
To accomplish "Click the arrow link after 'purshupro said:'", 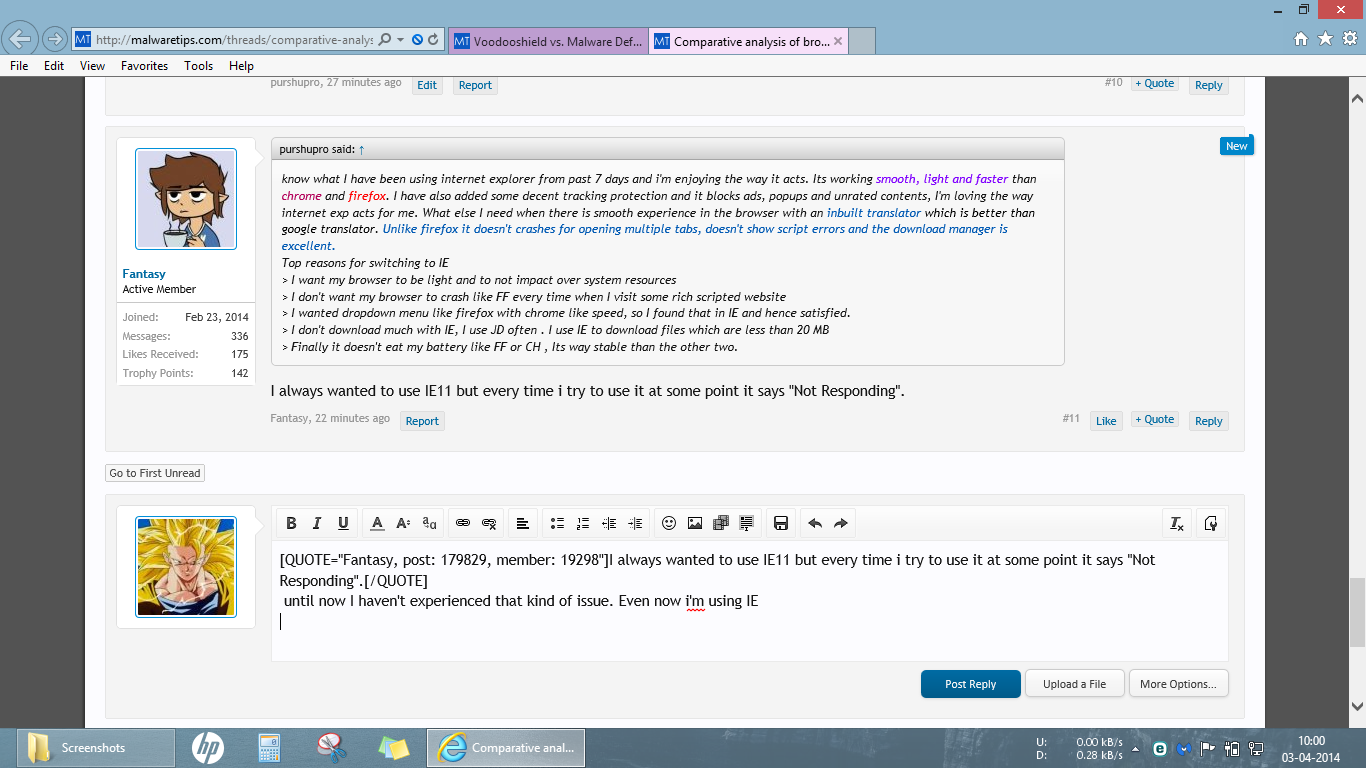I will click(x=361, y=149).
